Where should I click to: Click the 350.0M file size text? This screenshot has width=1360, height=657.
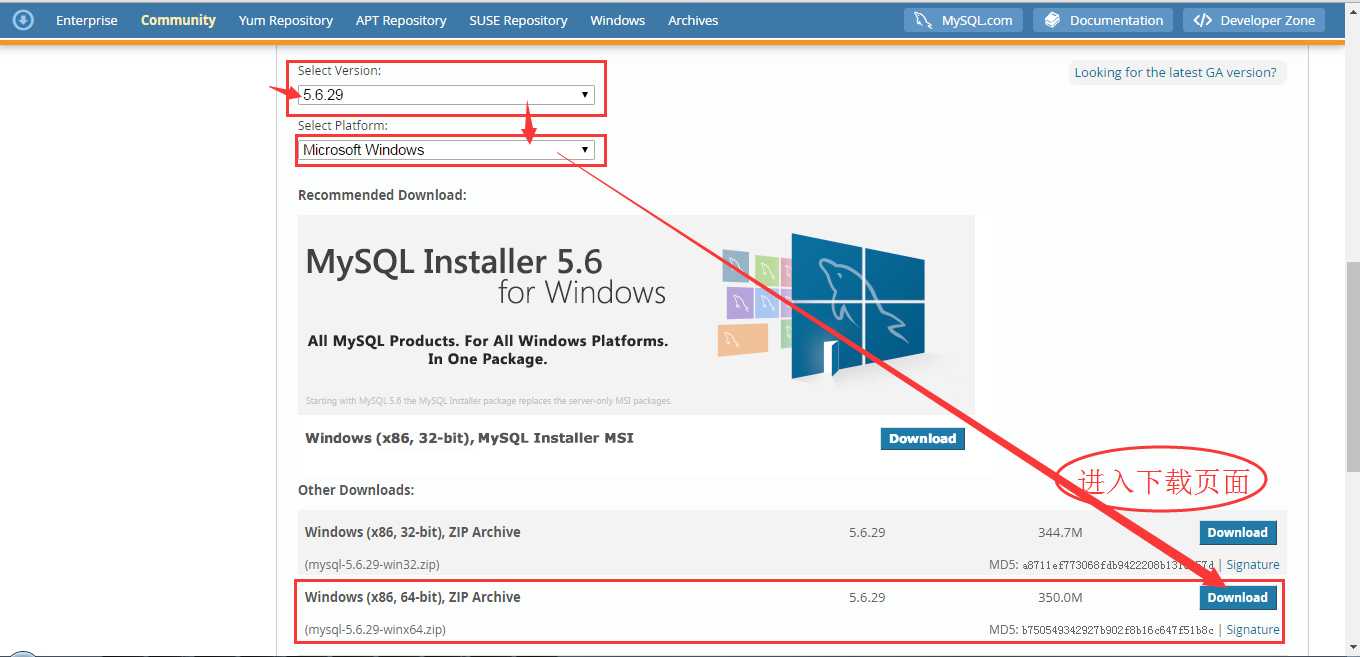pos(1060,597)
